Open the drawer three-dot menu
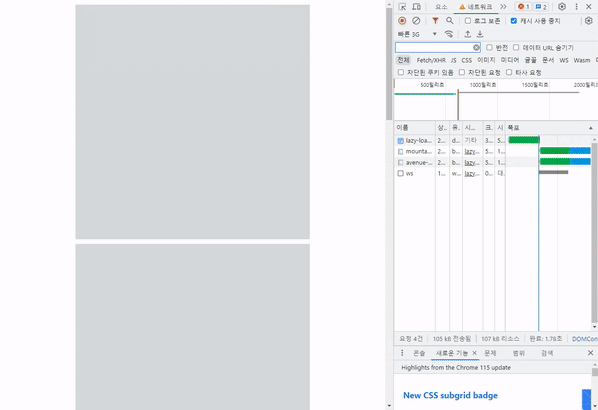 pos(402,353)
